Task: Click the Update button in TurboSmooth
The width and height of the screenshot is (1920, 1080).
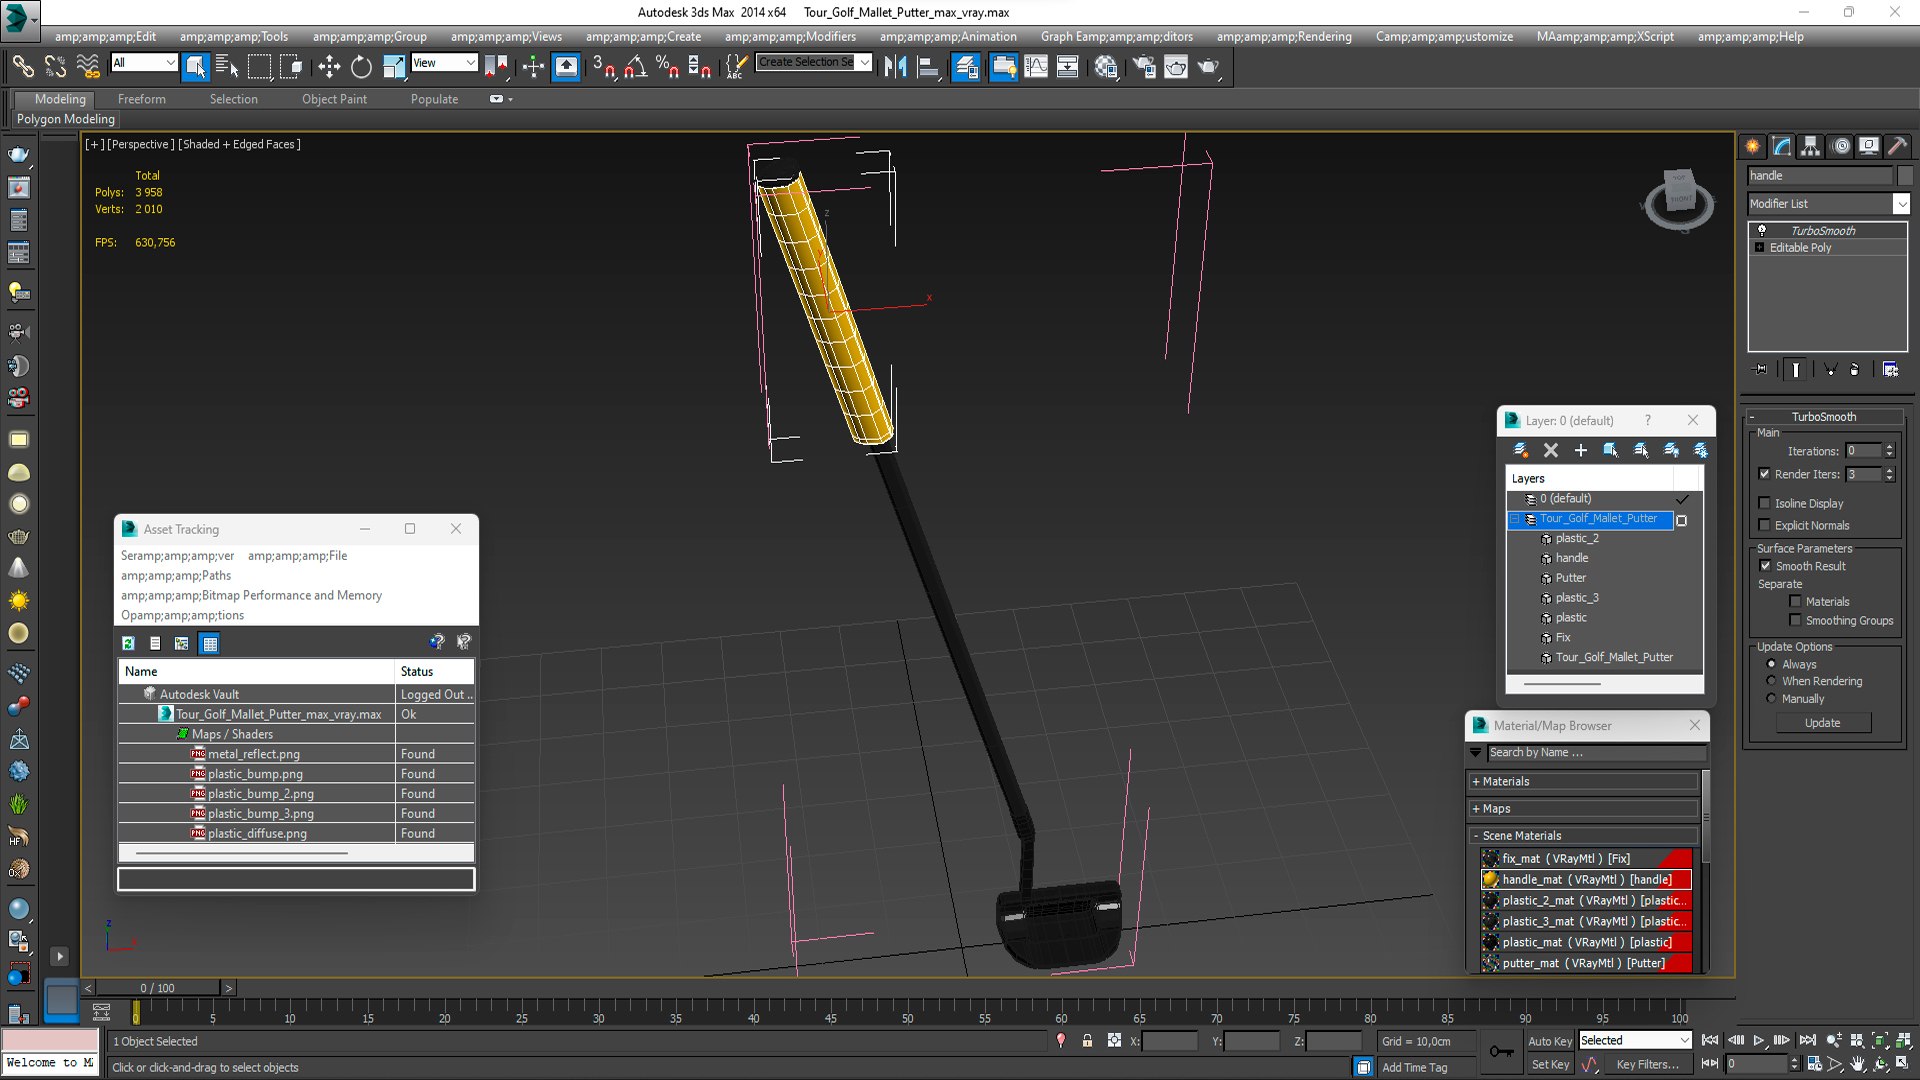Action: (1823, 723)
